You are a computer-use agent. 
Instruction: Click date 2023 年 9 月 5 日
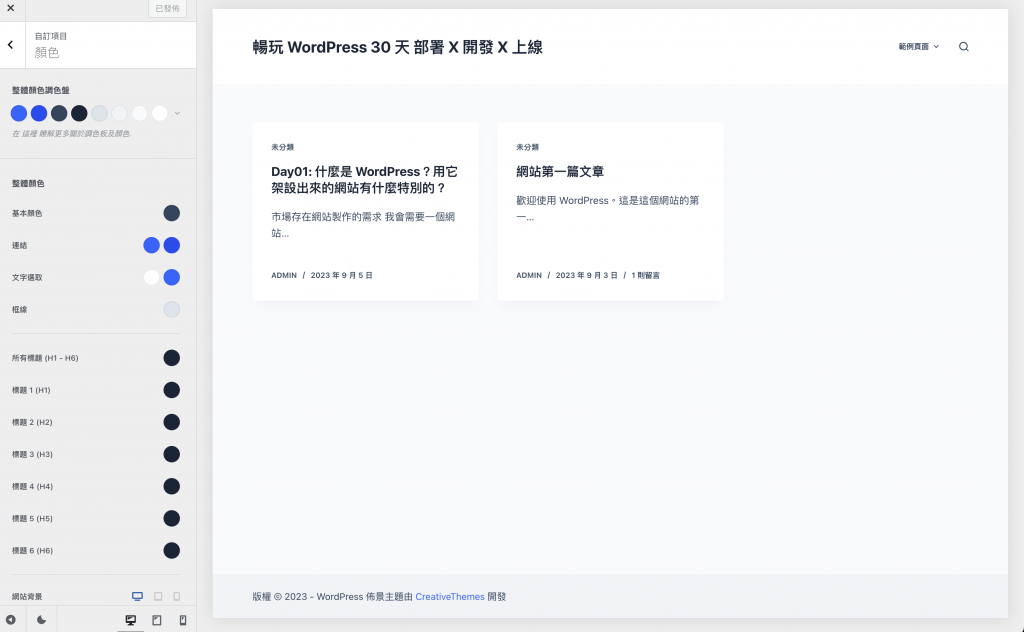click(342, 276)
